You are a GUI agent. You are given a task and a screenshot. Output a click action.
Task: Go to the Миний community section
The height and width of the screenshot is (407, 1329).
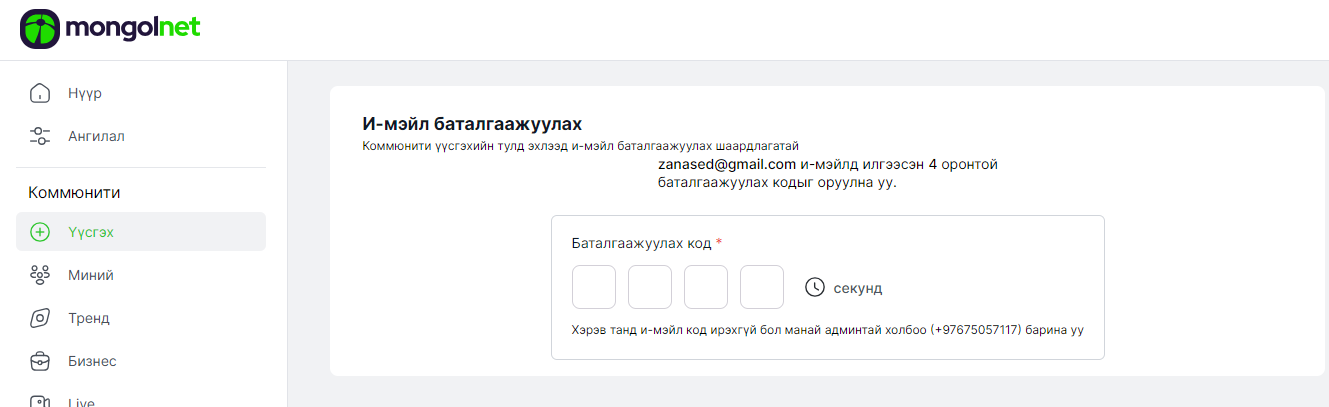[x=90, y=275]
